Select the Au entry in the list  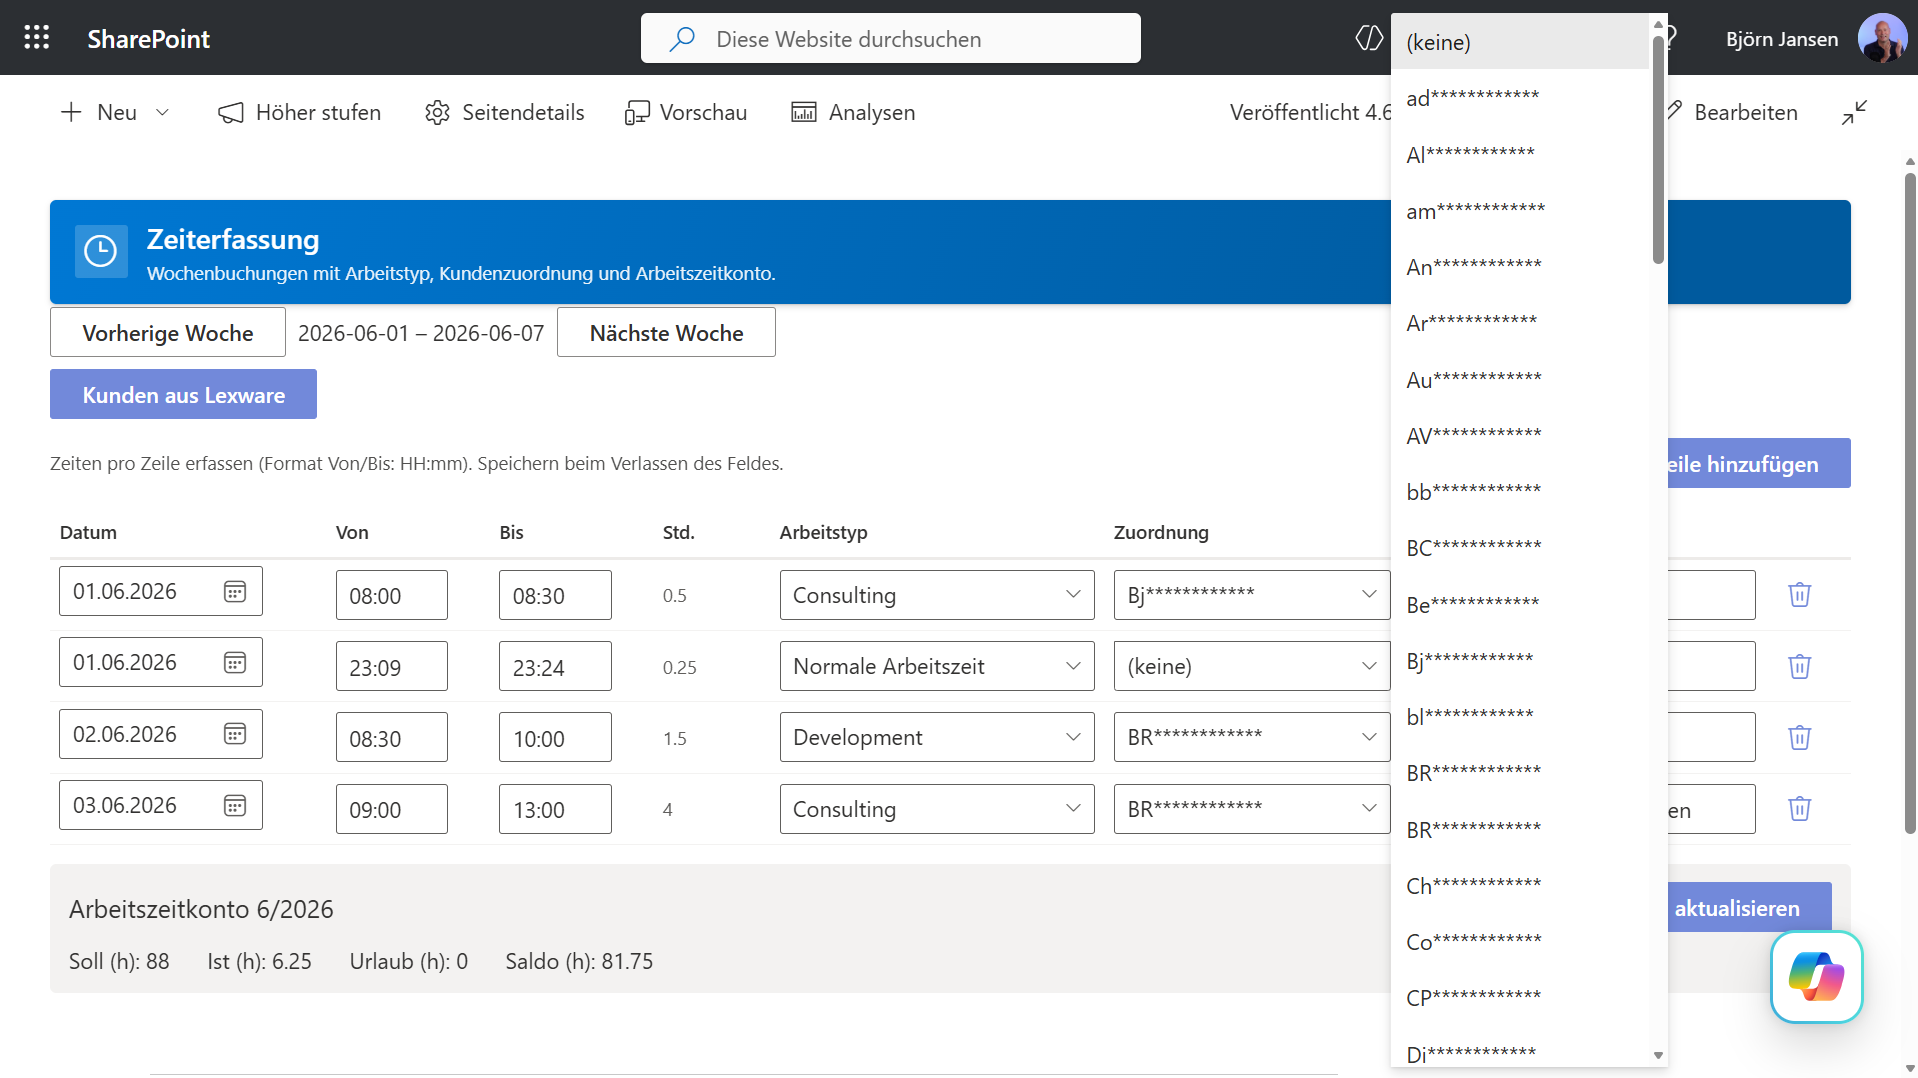pyautogui.click(x=1520, y=379)
